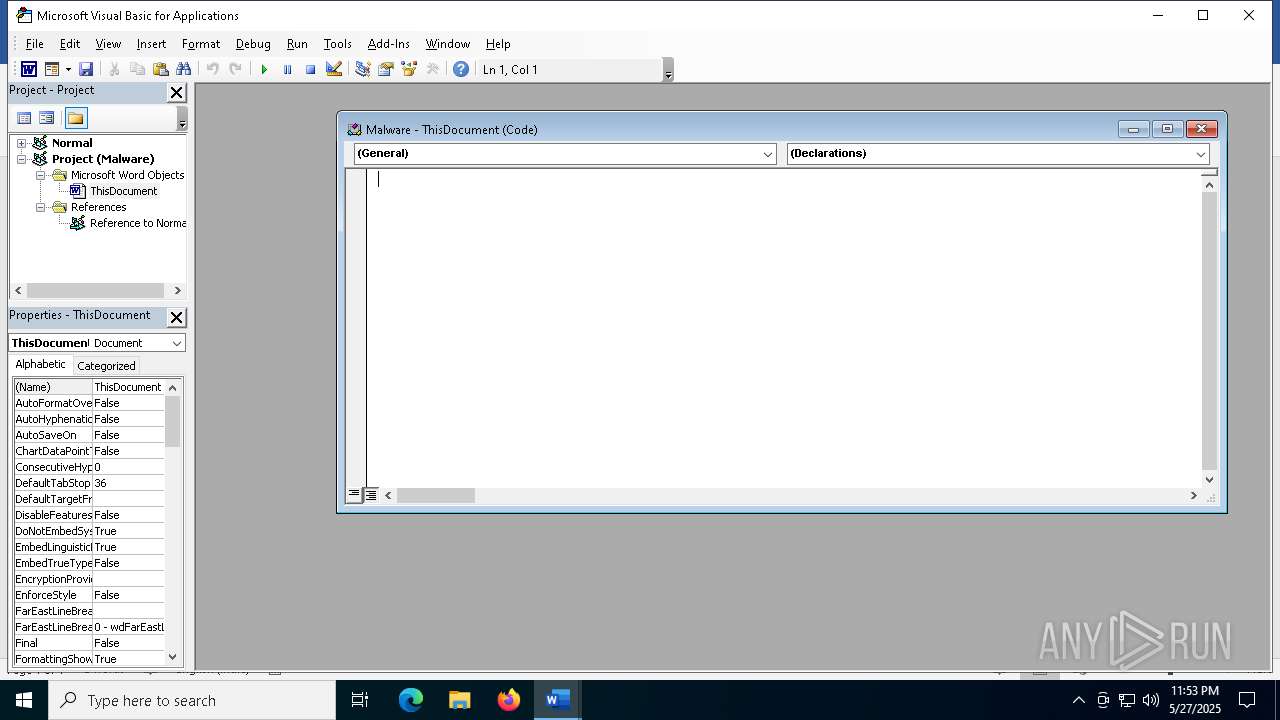Collapse the Project (Malware) node
1280x720 pixels.
pos(21,159)
